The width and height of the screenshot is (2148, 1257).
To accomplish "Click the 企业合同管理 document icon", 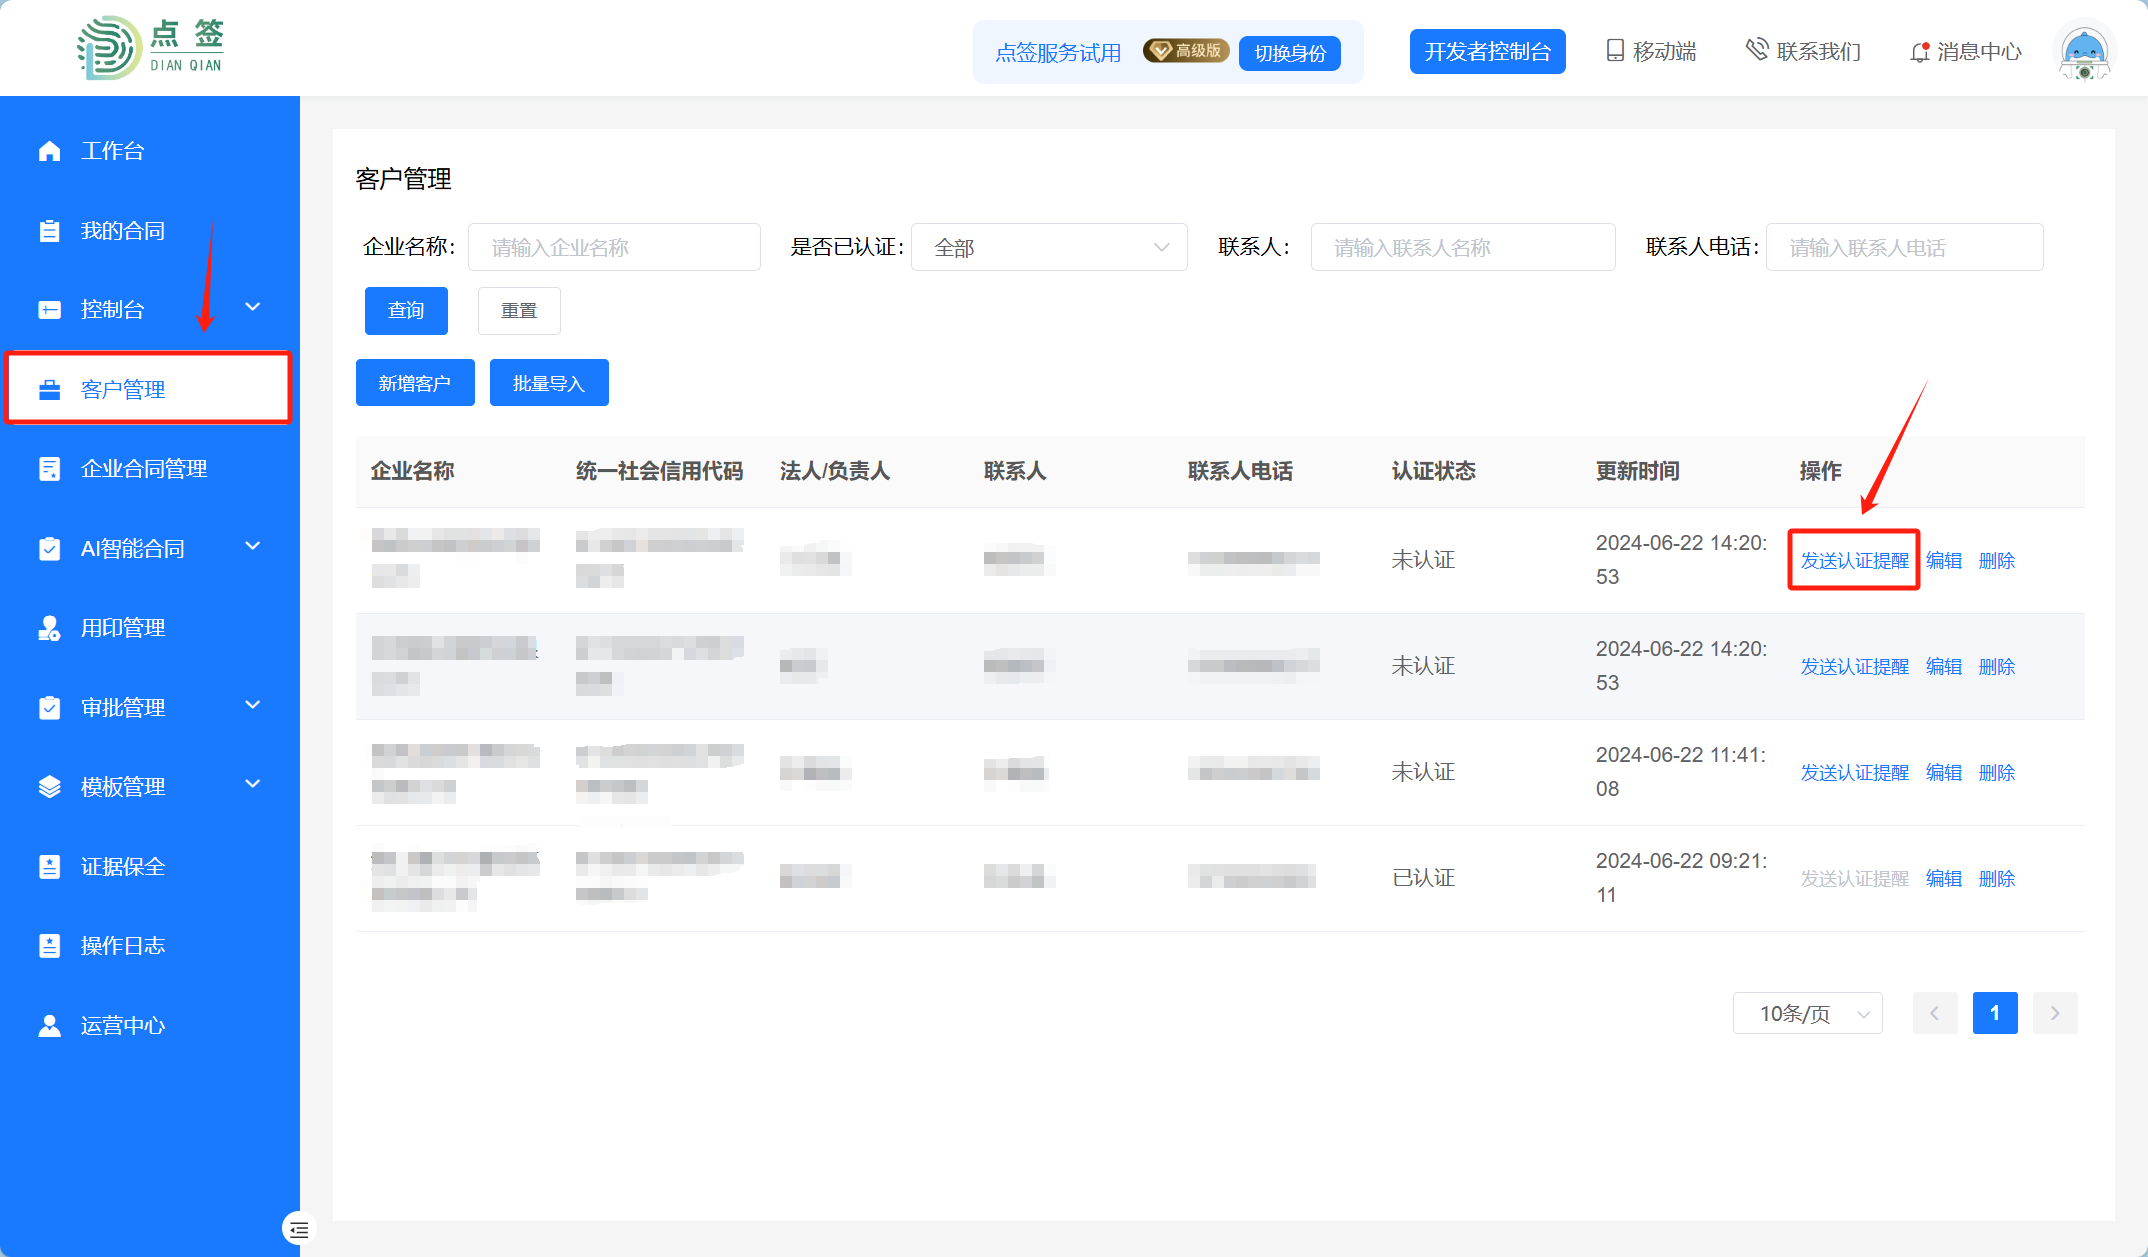I will point(49,469).
